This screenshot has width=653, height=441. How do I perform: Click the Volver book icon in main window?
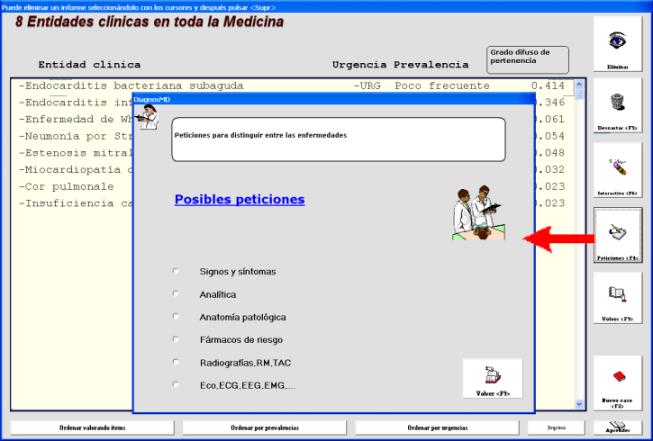point(617,297)
